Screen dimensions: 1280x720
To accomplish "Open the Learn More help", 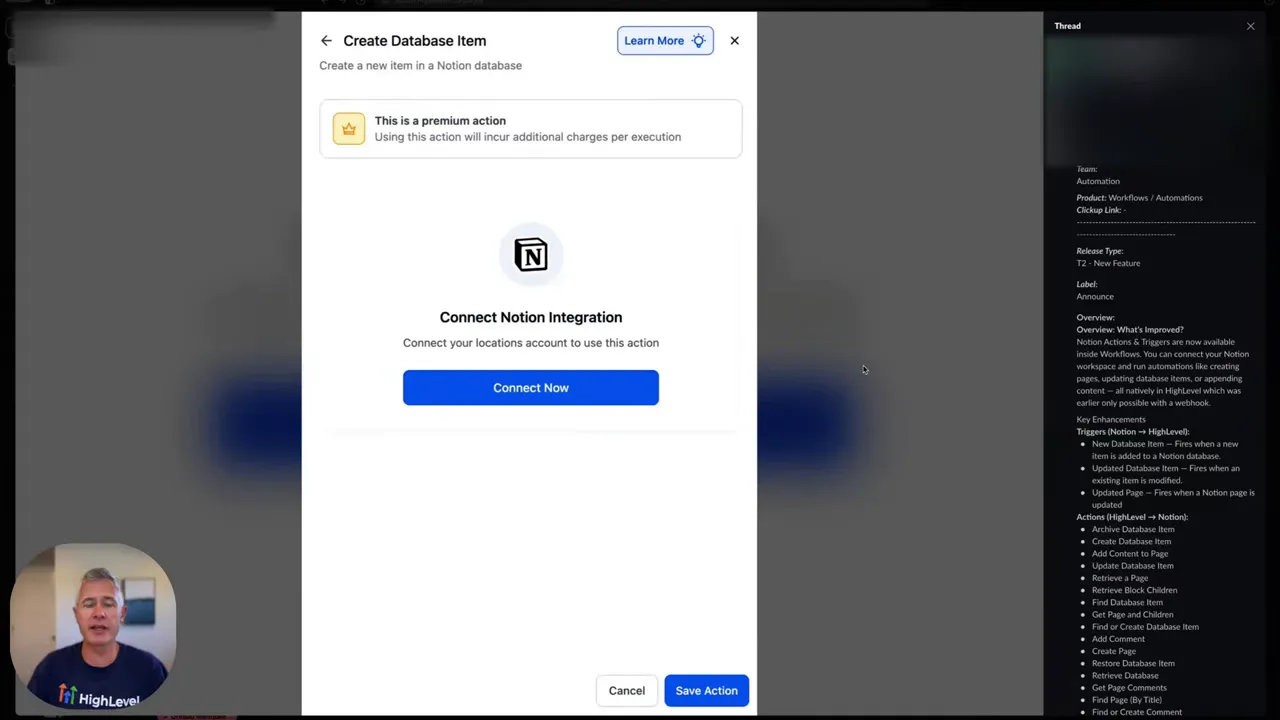I will (x=656, y=40).
